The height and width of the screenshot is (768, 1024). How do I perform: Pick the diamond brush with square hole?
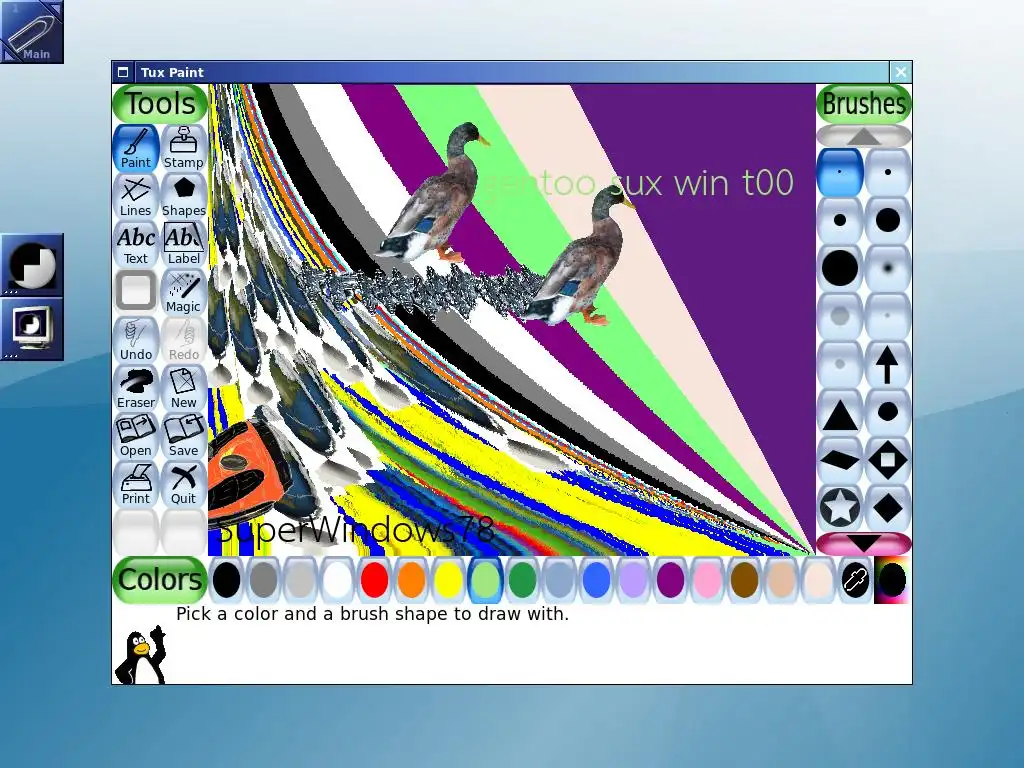coord(888,460)
